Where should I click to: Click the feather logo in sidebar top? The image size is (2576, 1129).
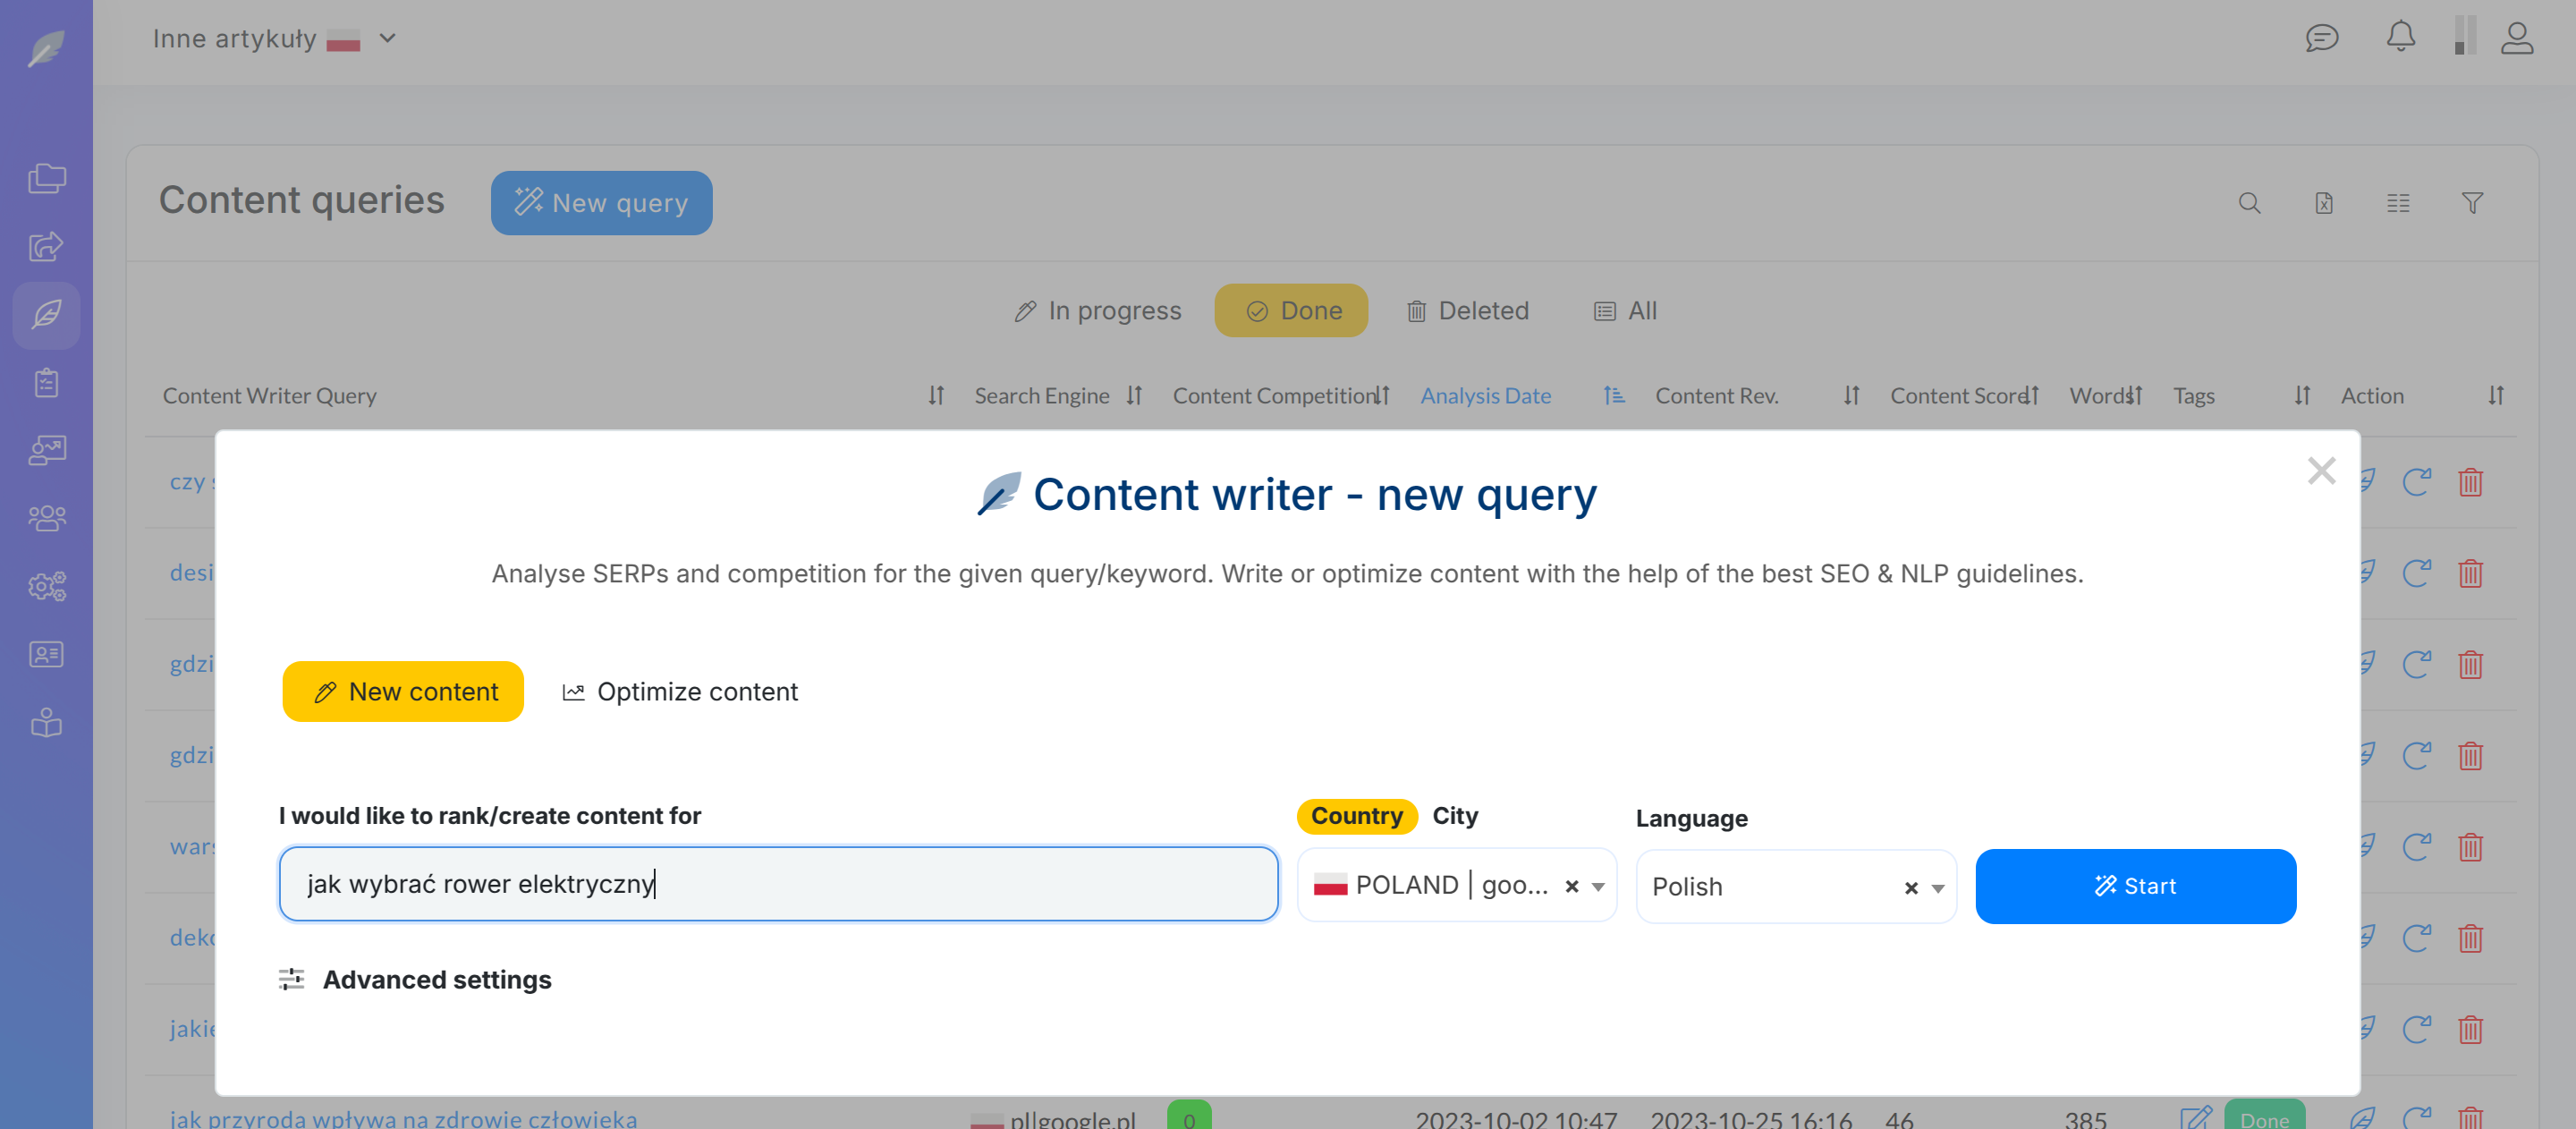46,47
